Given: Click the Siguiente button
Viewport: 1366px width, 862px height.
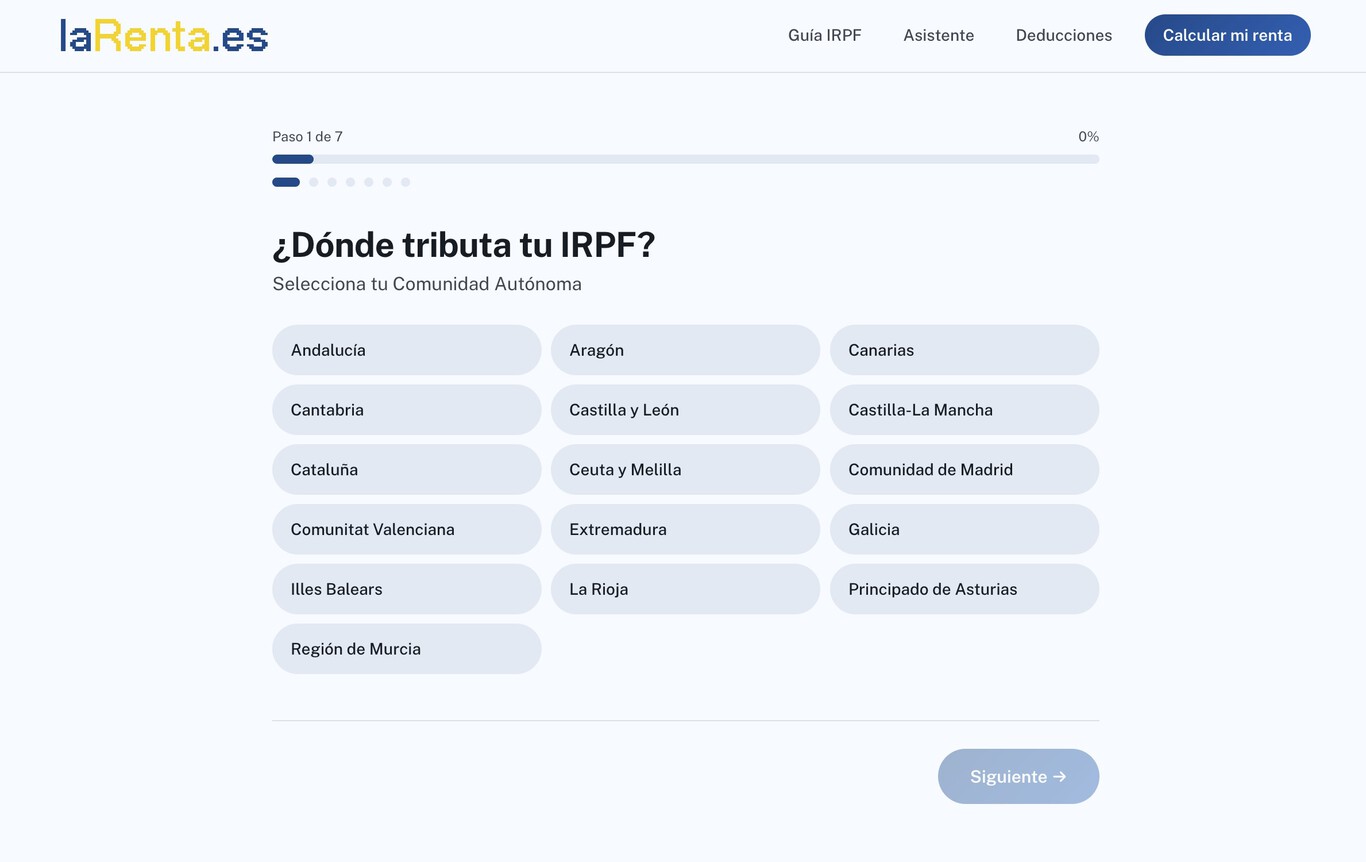Looking at the screenshot, I should point(1018,776).
